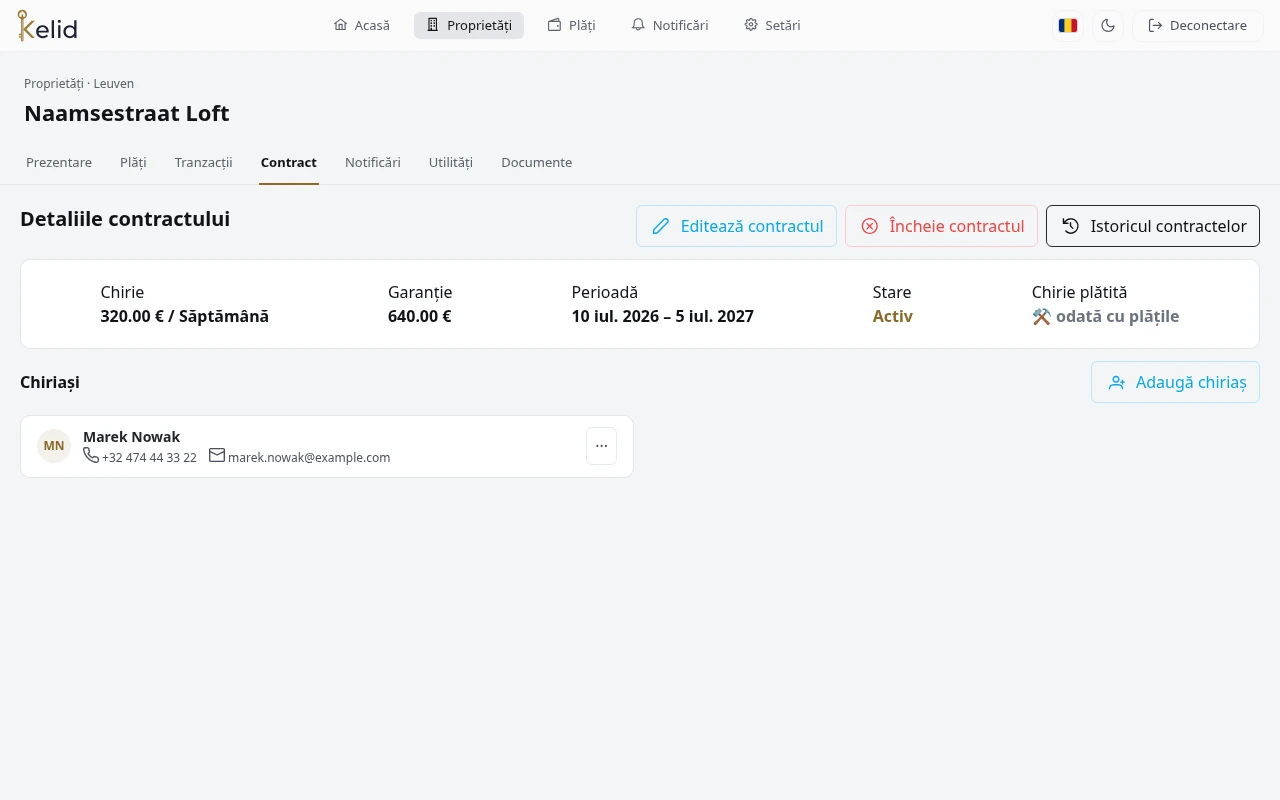
Task: Open the Documente tab
Action: pos(537,162)
